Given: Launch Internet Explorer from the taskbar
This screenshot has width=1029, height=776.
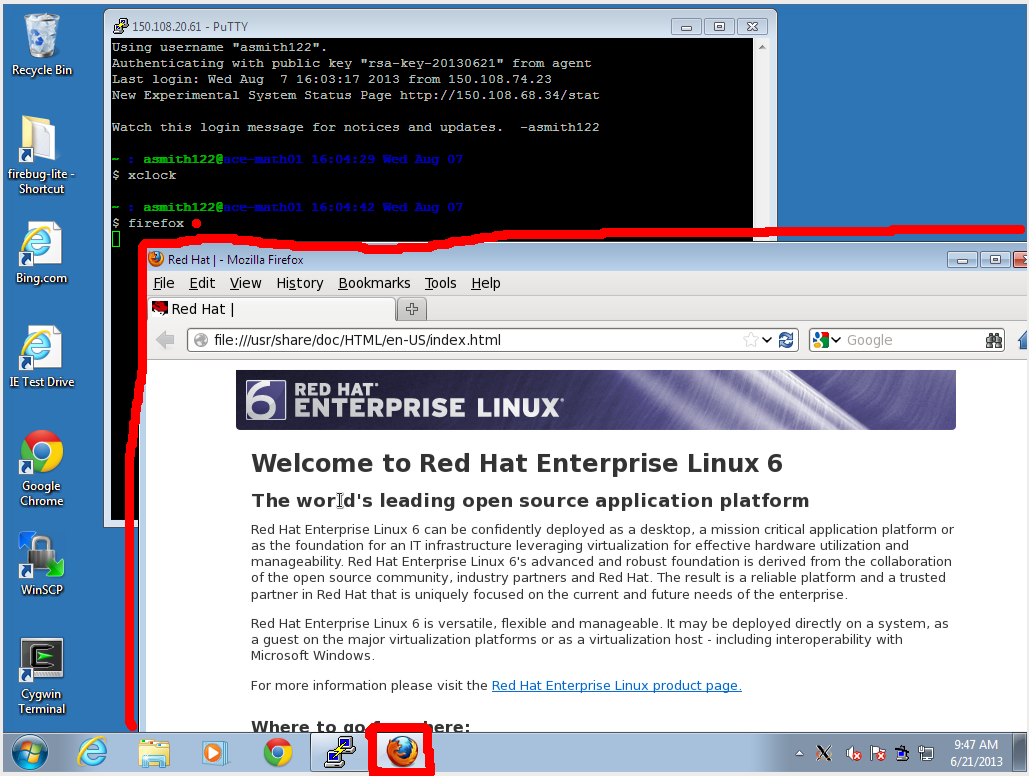Looking at the screenshot, I should (93, 752).
